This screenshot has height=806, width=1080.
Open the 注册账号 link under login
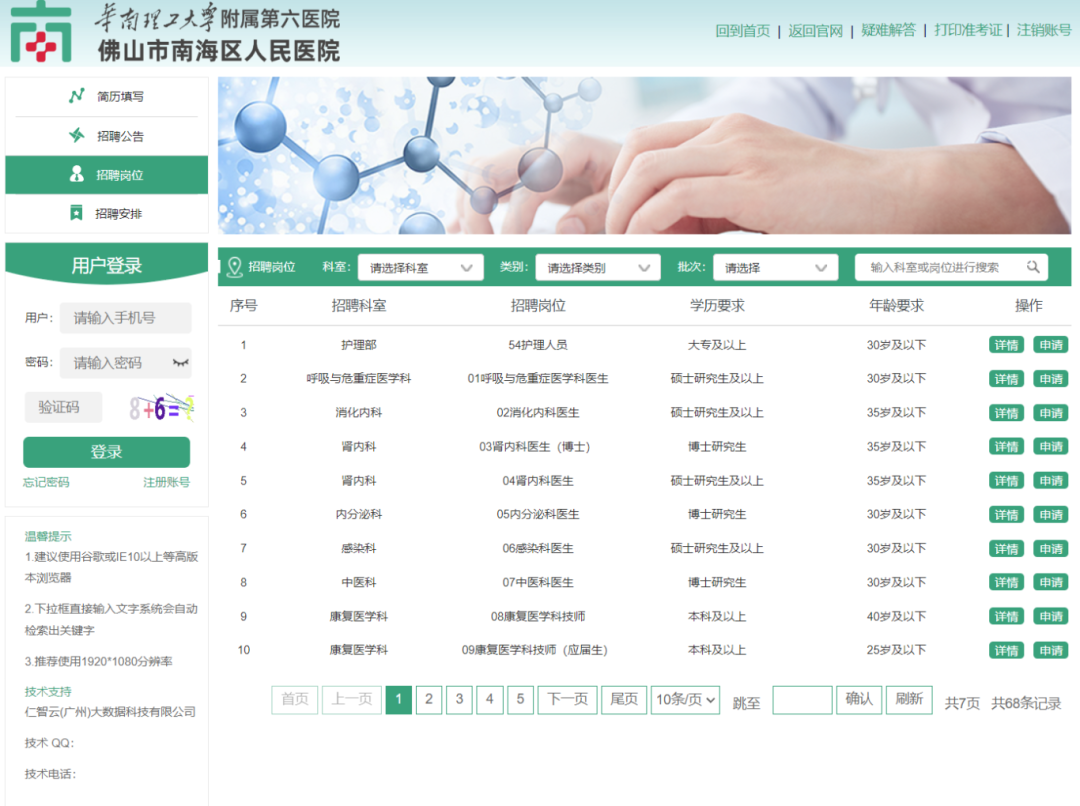pyautogui.click(x=166, y=482)
